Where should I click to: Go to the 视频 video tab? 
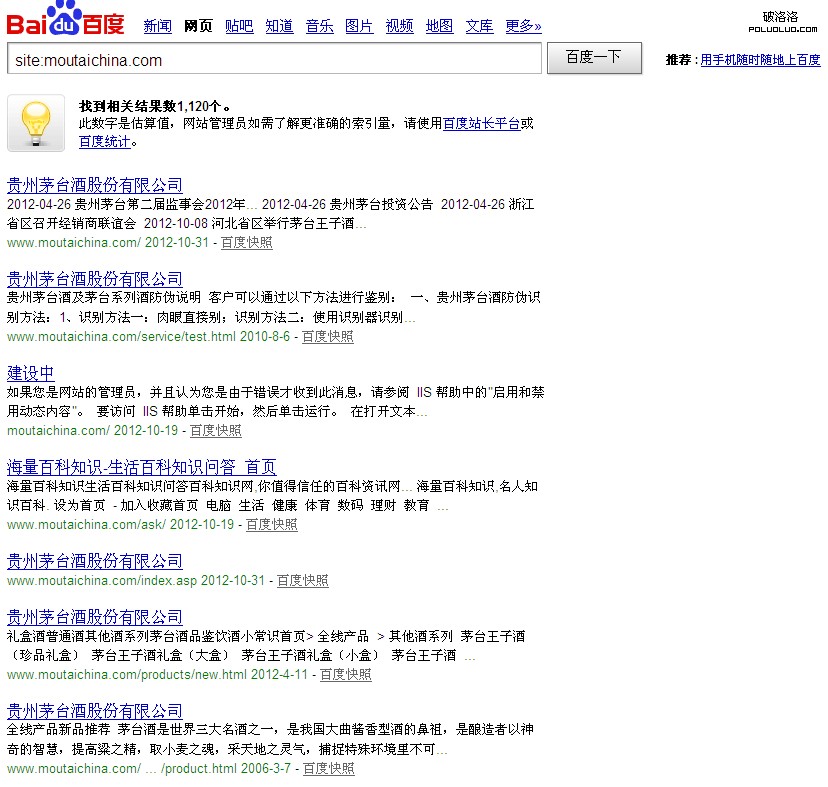coord(399,26)
